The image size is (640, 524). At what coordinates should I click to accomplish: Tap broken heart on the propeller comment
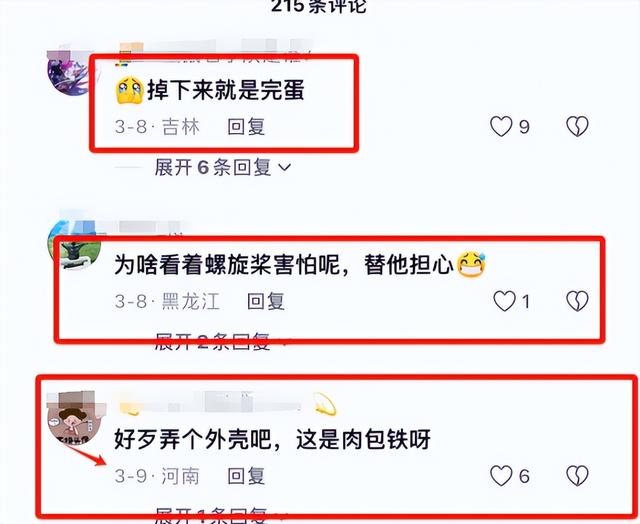pyautogui.click(x=578, y=301)
